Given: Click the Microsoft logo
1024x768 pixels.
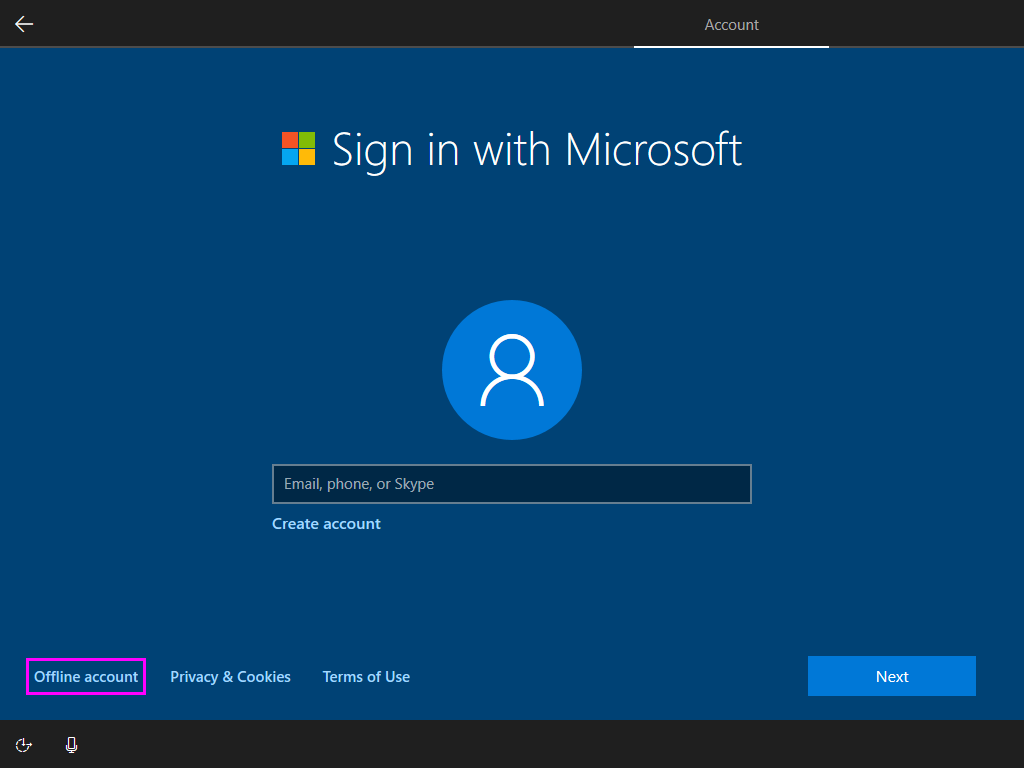Looking at the screenshot, I should (x=298, y=148).
